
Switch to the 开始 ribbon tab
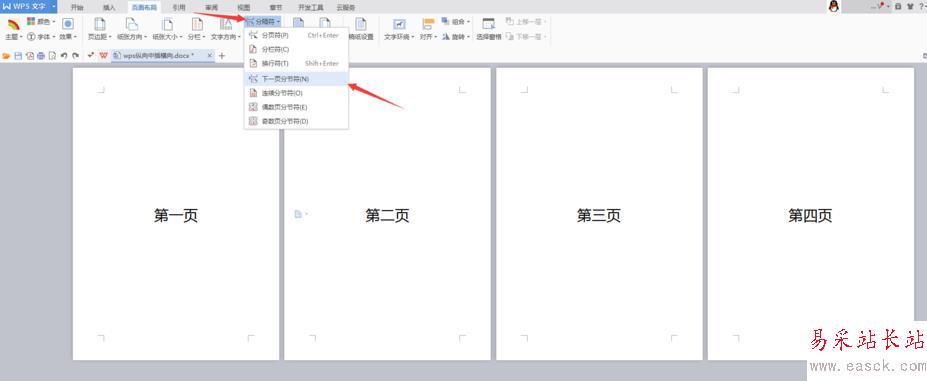click(x=77, y=7)
